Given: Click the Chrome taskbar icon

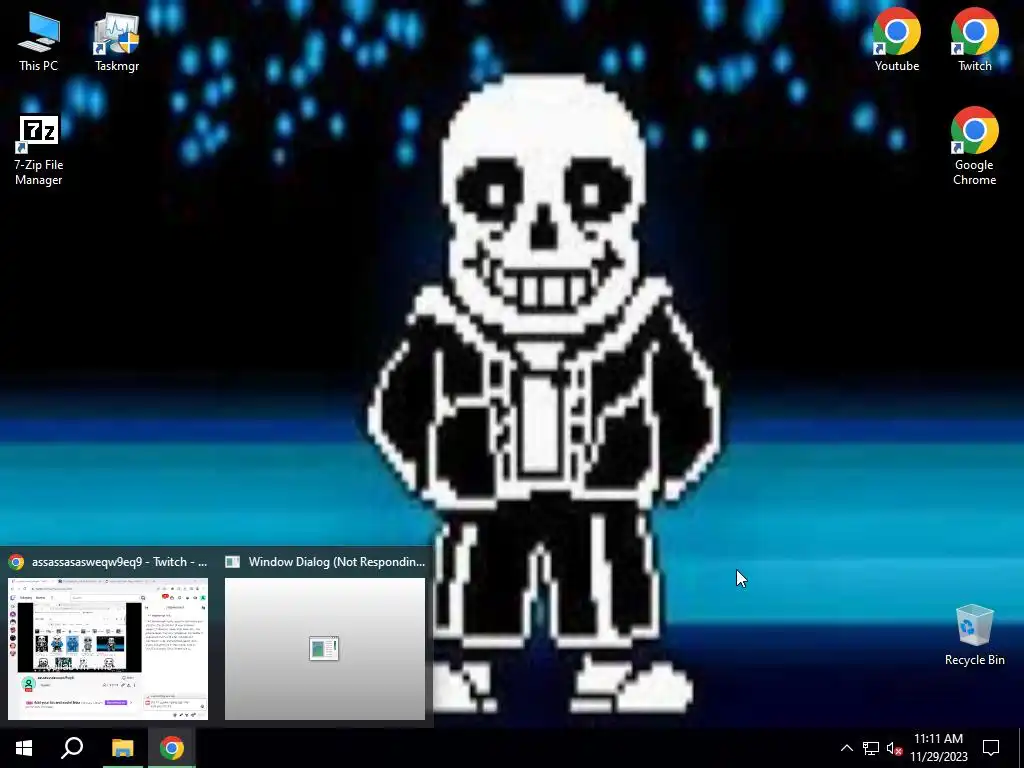Looking at the screenshot, I should 172,748.
